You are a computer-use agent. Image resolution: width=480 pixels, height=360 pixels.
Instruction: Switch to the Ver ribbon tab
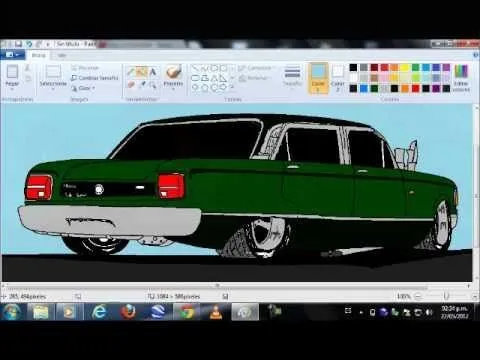(62, 55)
